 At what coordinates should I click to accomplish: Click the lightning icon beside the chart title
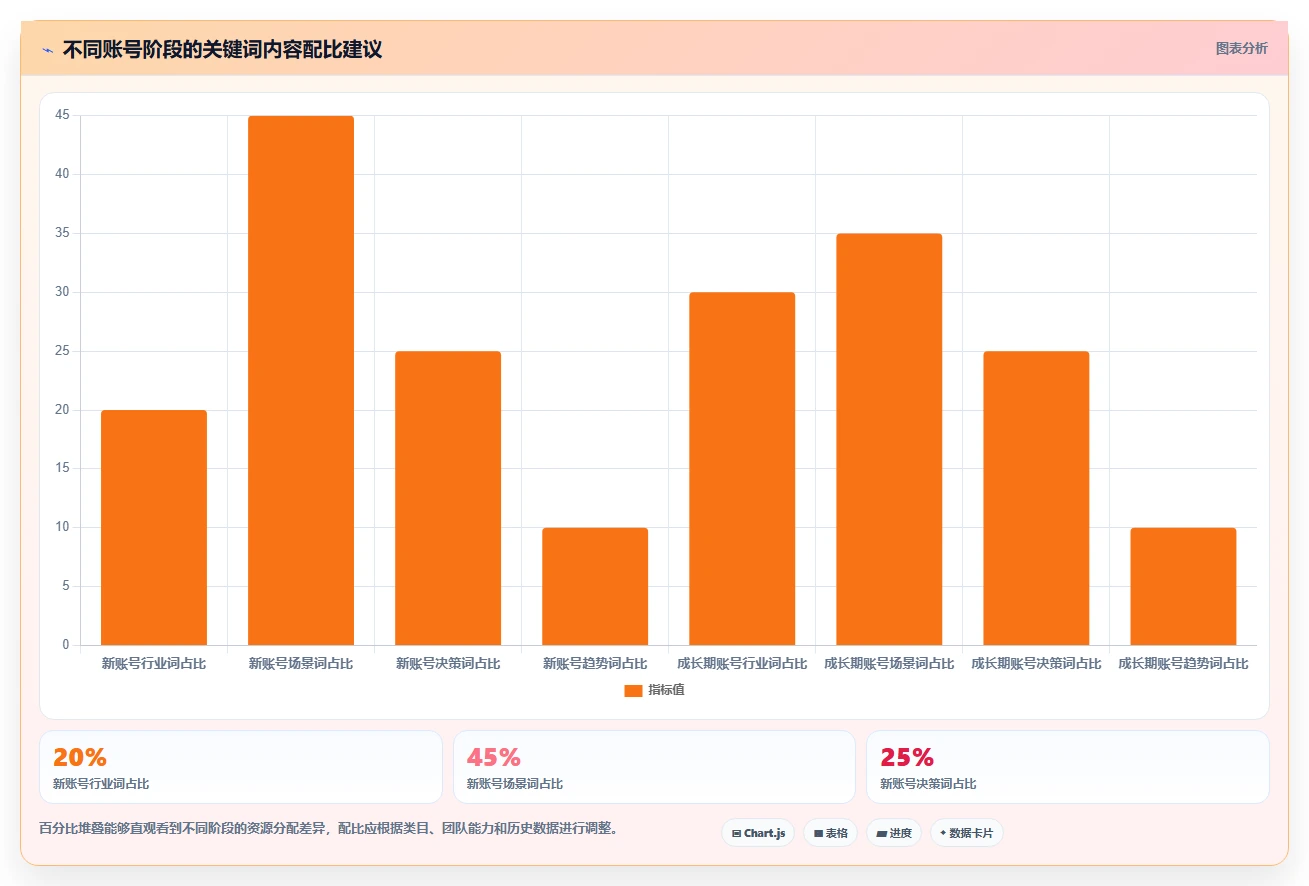47,50
